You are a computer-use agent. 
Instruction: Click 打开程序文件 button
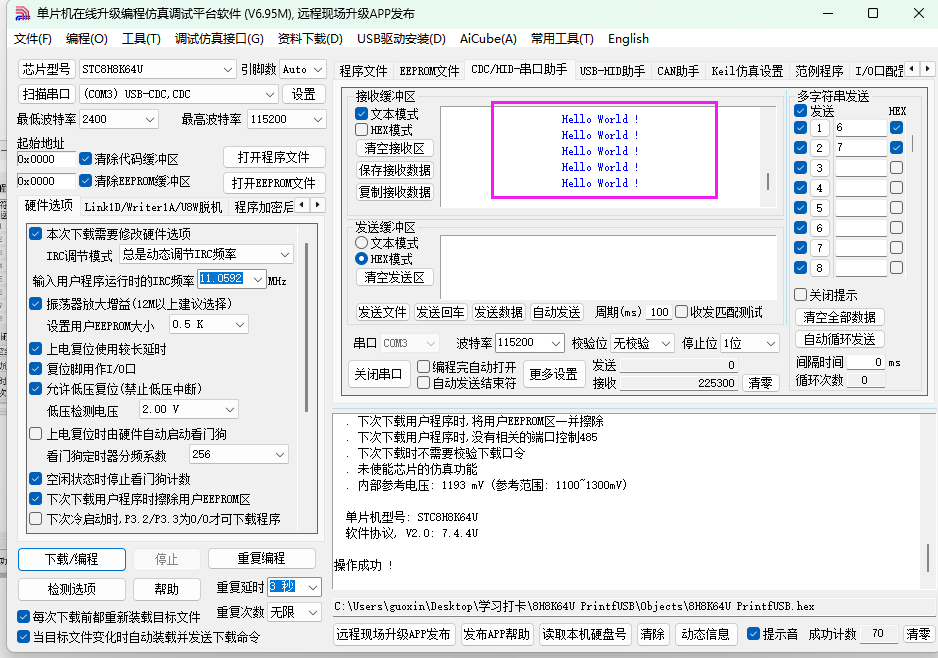(x=274, y=157)
